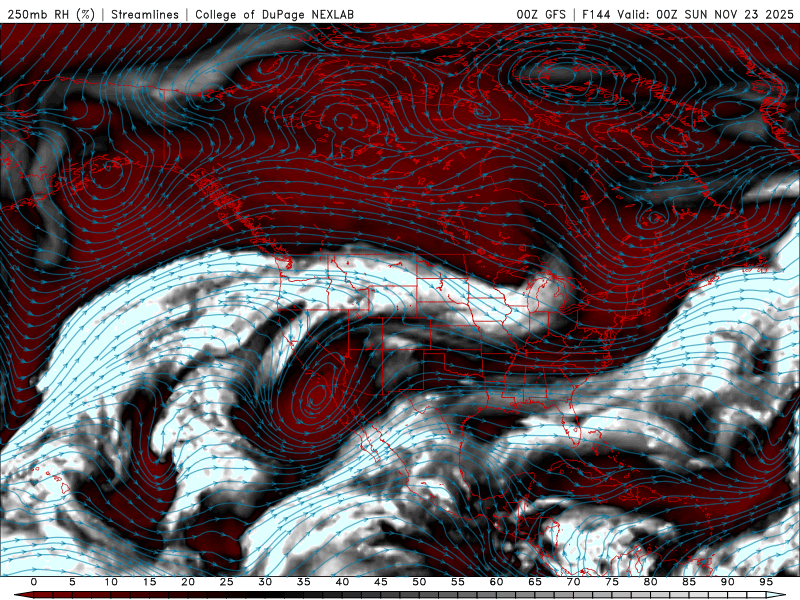Click the colorbar label "20"
Viewport: 800px width, 600px height.
pos(188,582)
